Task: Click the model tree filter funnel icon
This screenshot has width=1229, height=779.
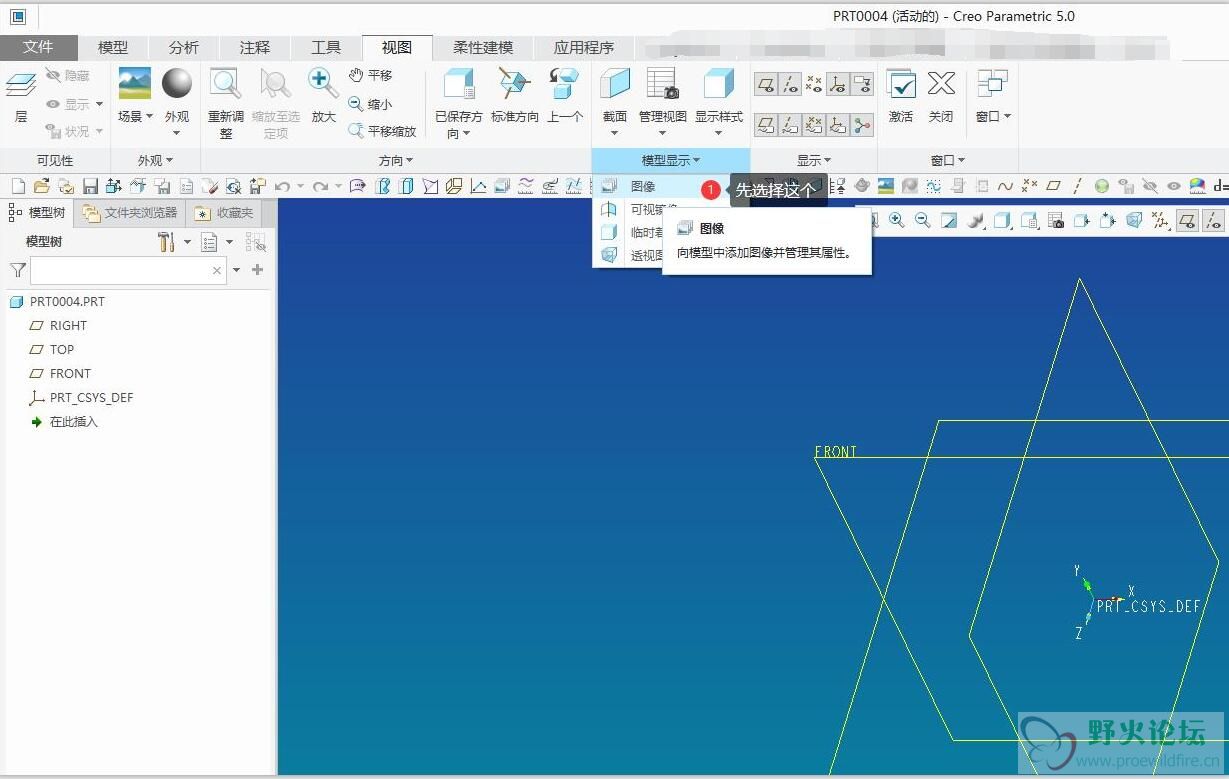Action: tap(17, 270)
